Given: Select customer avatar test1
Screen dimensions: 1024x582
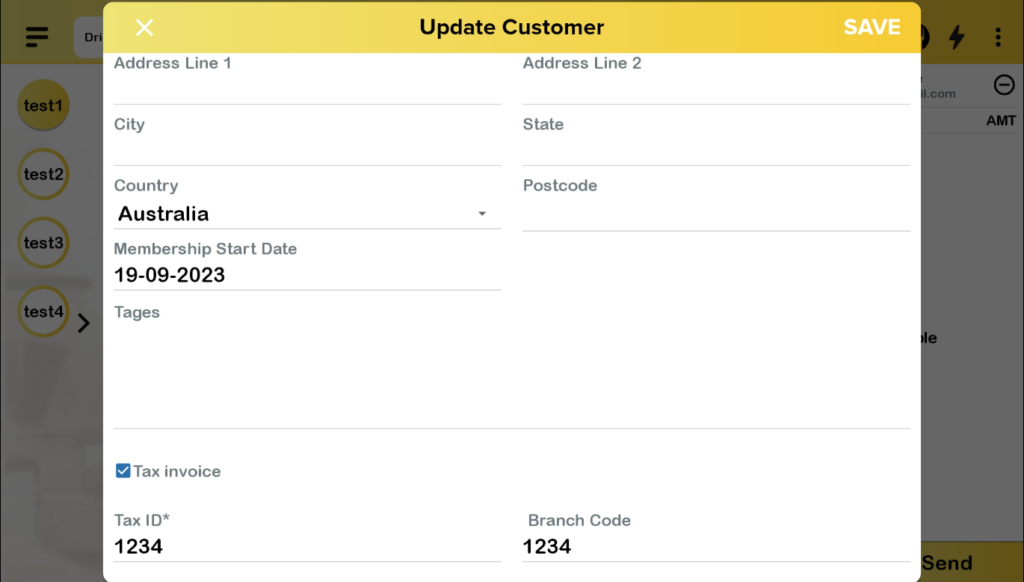Looking at the screenshot, I should point(43,105).
